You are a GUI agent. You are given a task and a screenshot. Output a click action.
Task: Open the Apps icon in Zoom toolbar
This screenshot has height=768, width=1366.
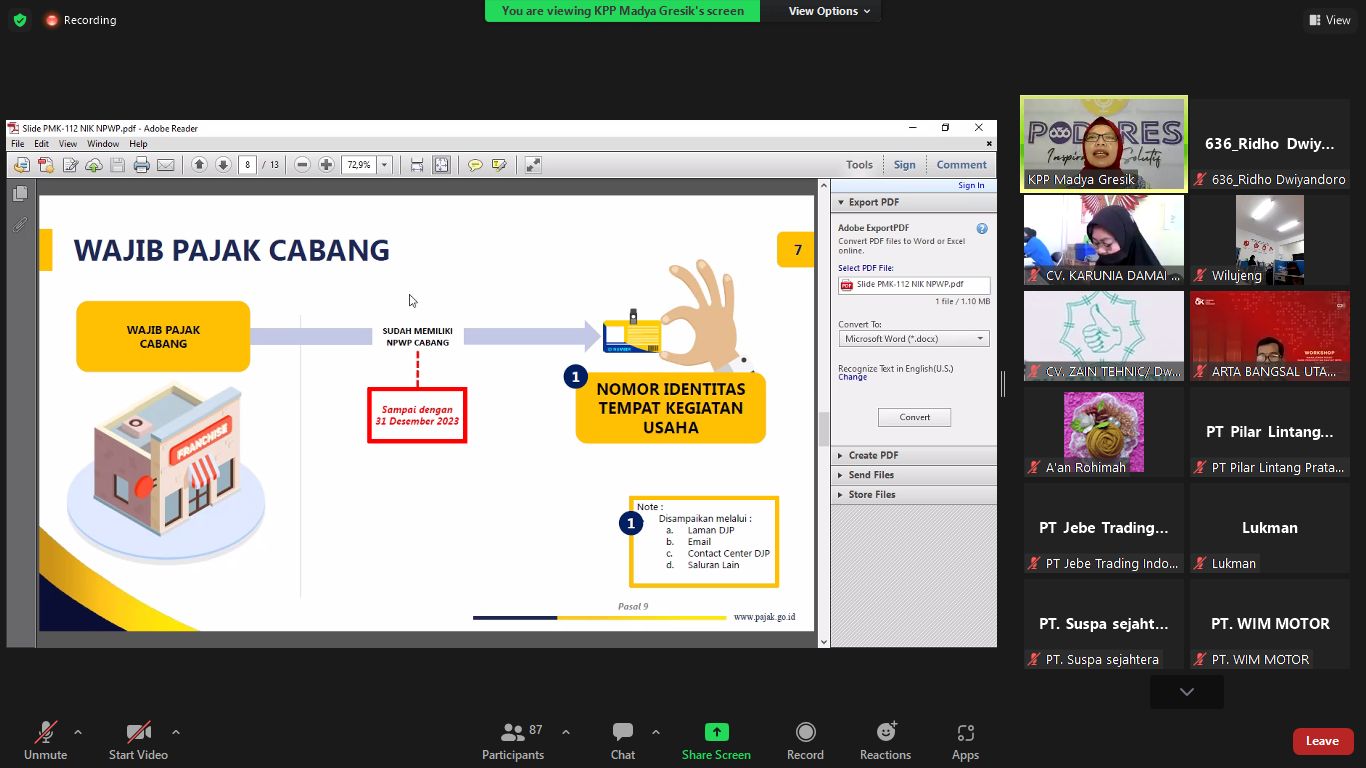964,733
